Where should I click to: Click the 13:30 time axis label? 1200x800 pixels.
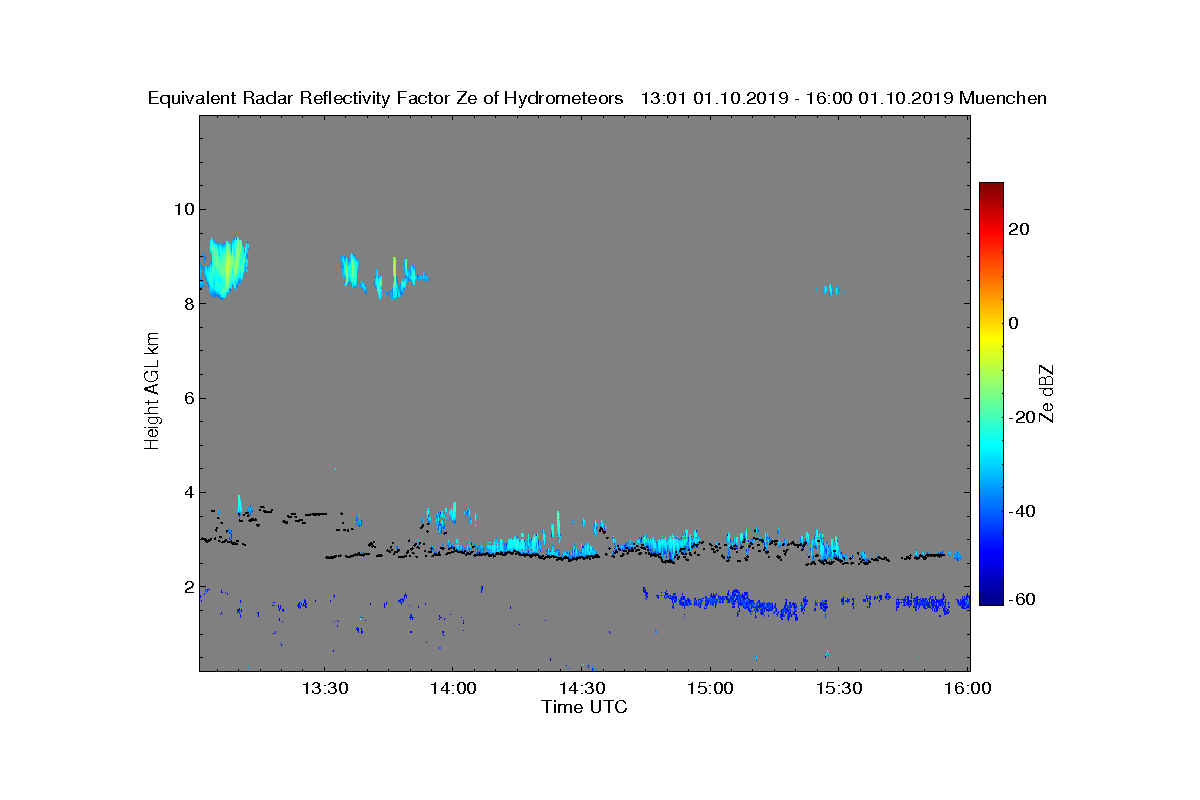click(x=324, y=688)
